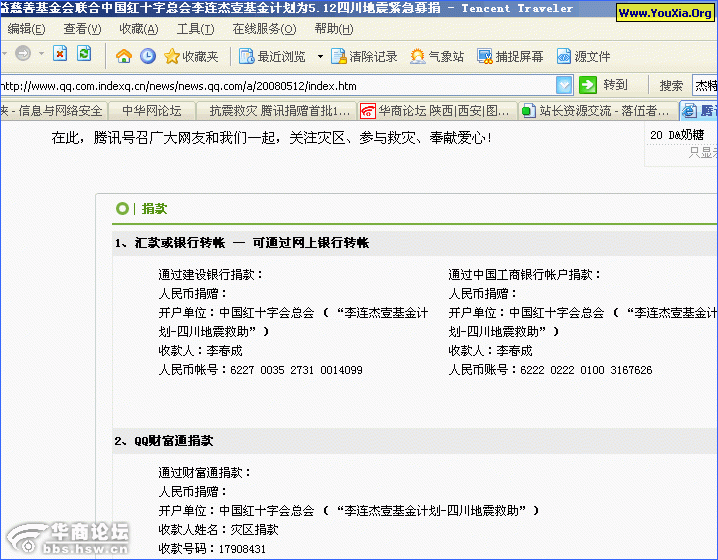
Task: Go to the Home page icon
Action: pos(126,56)
